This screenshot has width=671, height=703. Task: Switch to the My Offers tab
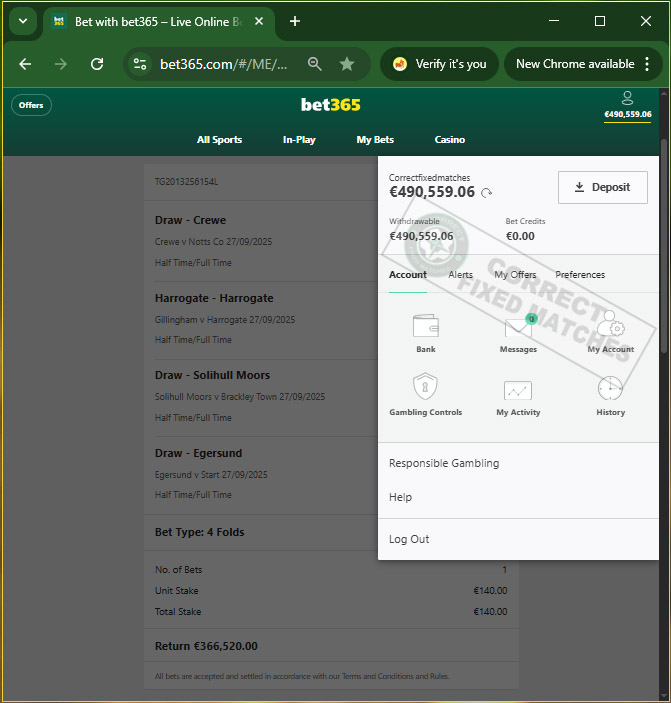[x=515, y=275]
